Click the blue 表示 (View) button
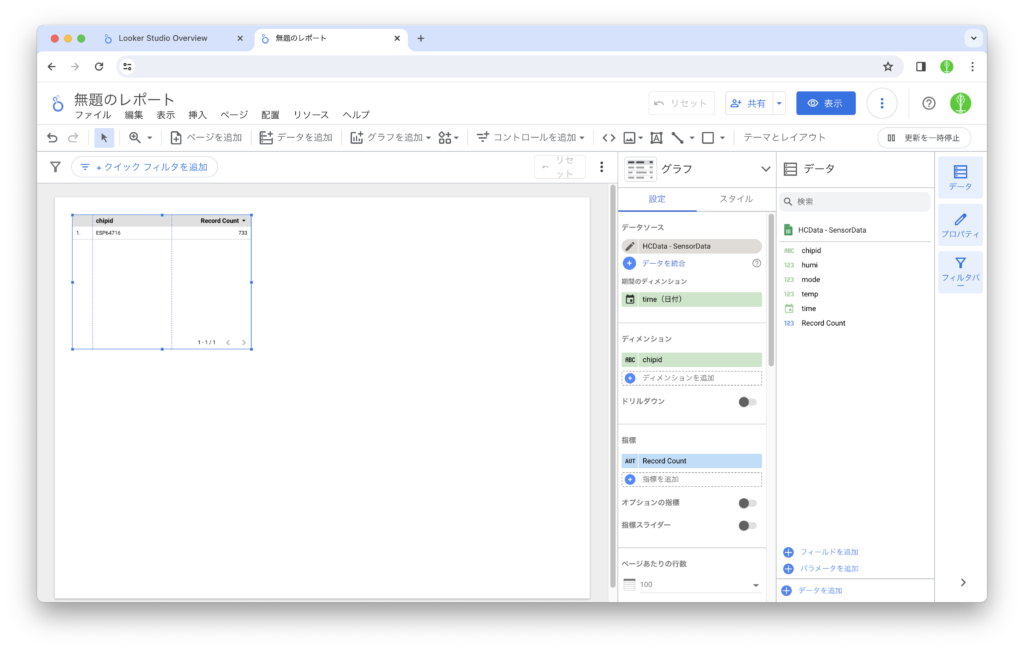The width and height of the screenshot is (1024, 651). [x=825, y=103]
